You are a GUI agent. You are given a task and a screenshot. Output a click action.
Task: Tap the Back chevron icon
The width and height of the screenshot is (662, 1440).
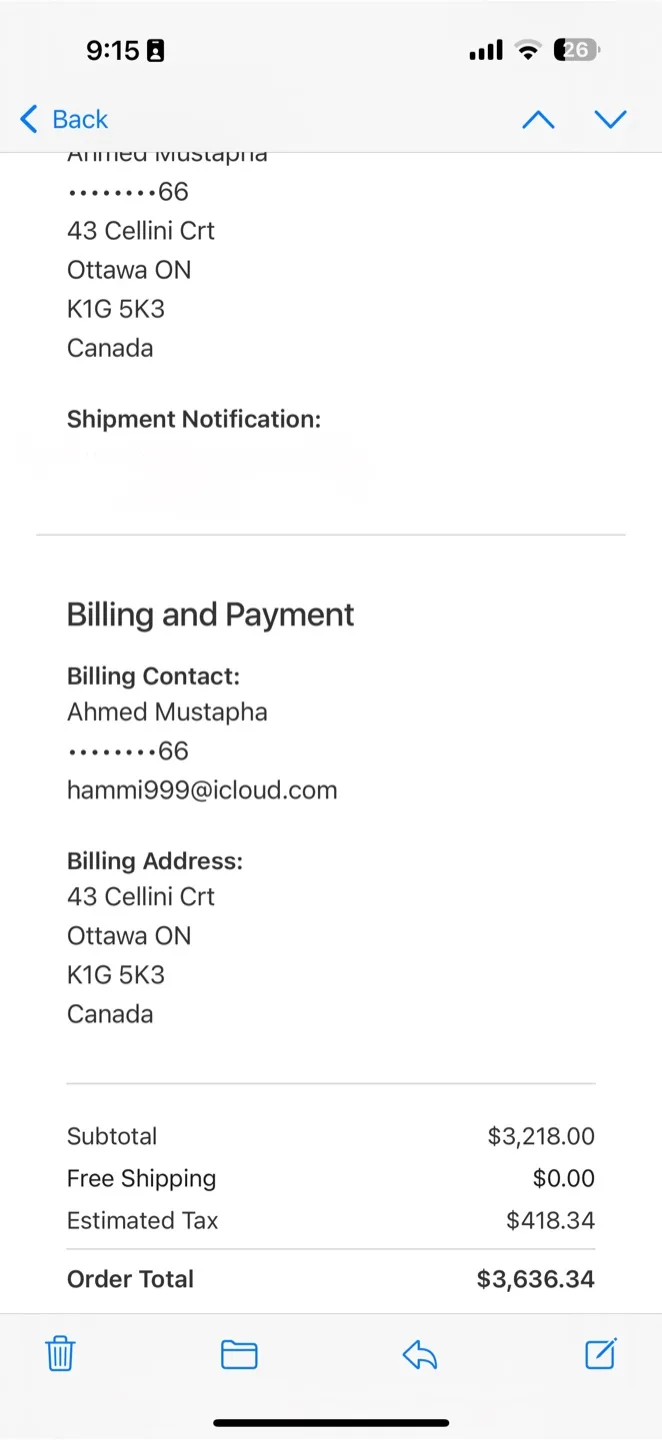(29, 120)
